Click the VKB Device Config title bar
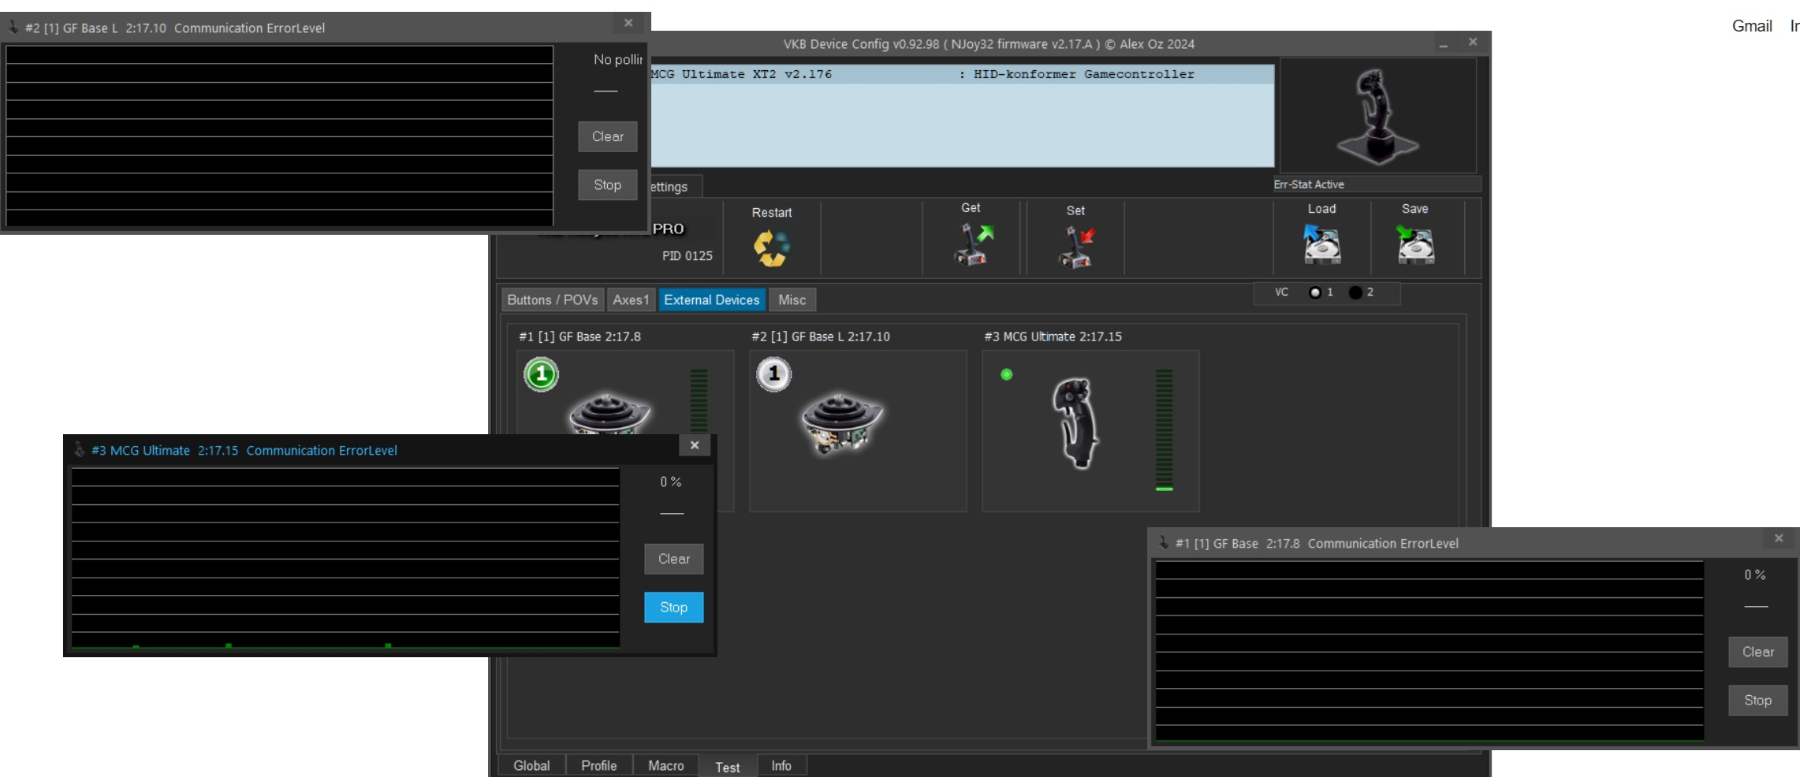This screenshot has width=1800, height=777. [989, 44]
